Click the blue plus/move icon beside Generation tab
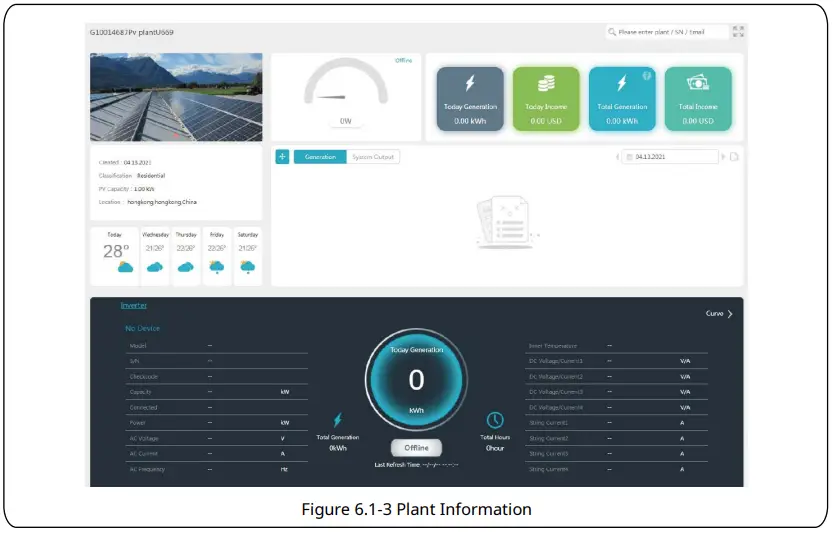This screenshot has height=533, width=834. click(x=282, y=157)
